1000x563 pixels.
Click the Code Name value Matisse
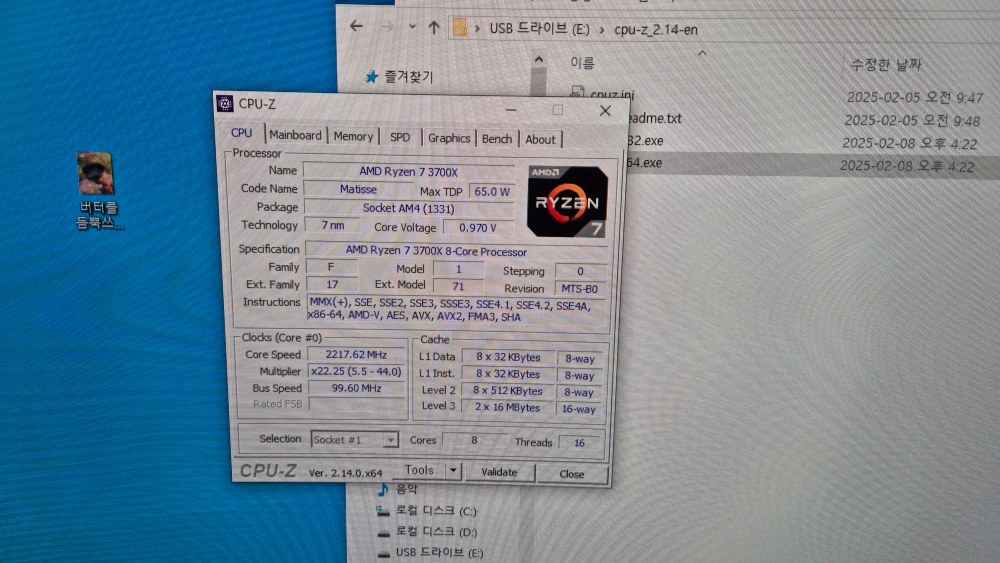coord(358,189)
